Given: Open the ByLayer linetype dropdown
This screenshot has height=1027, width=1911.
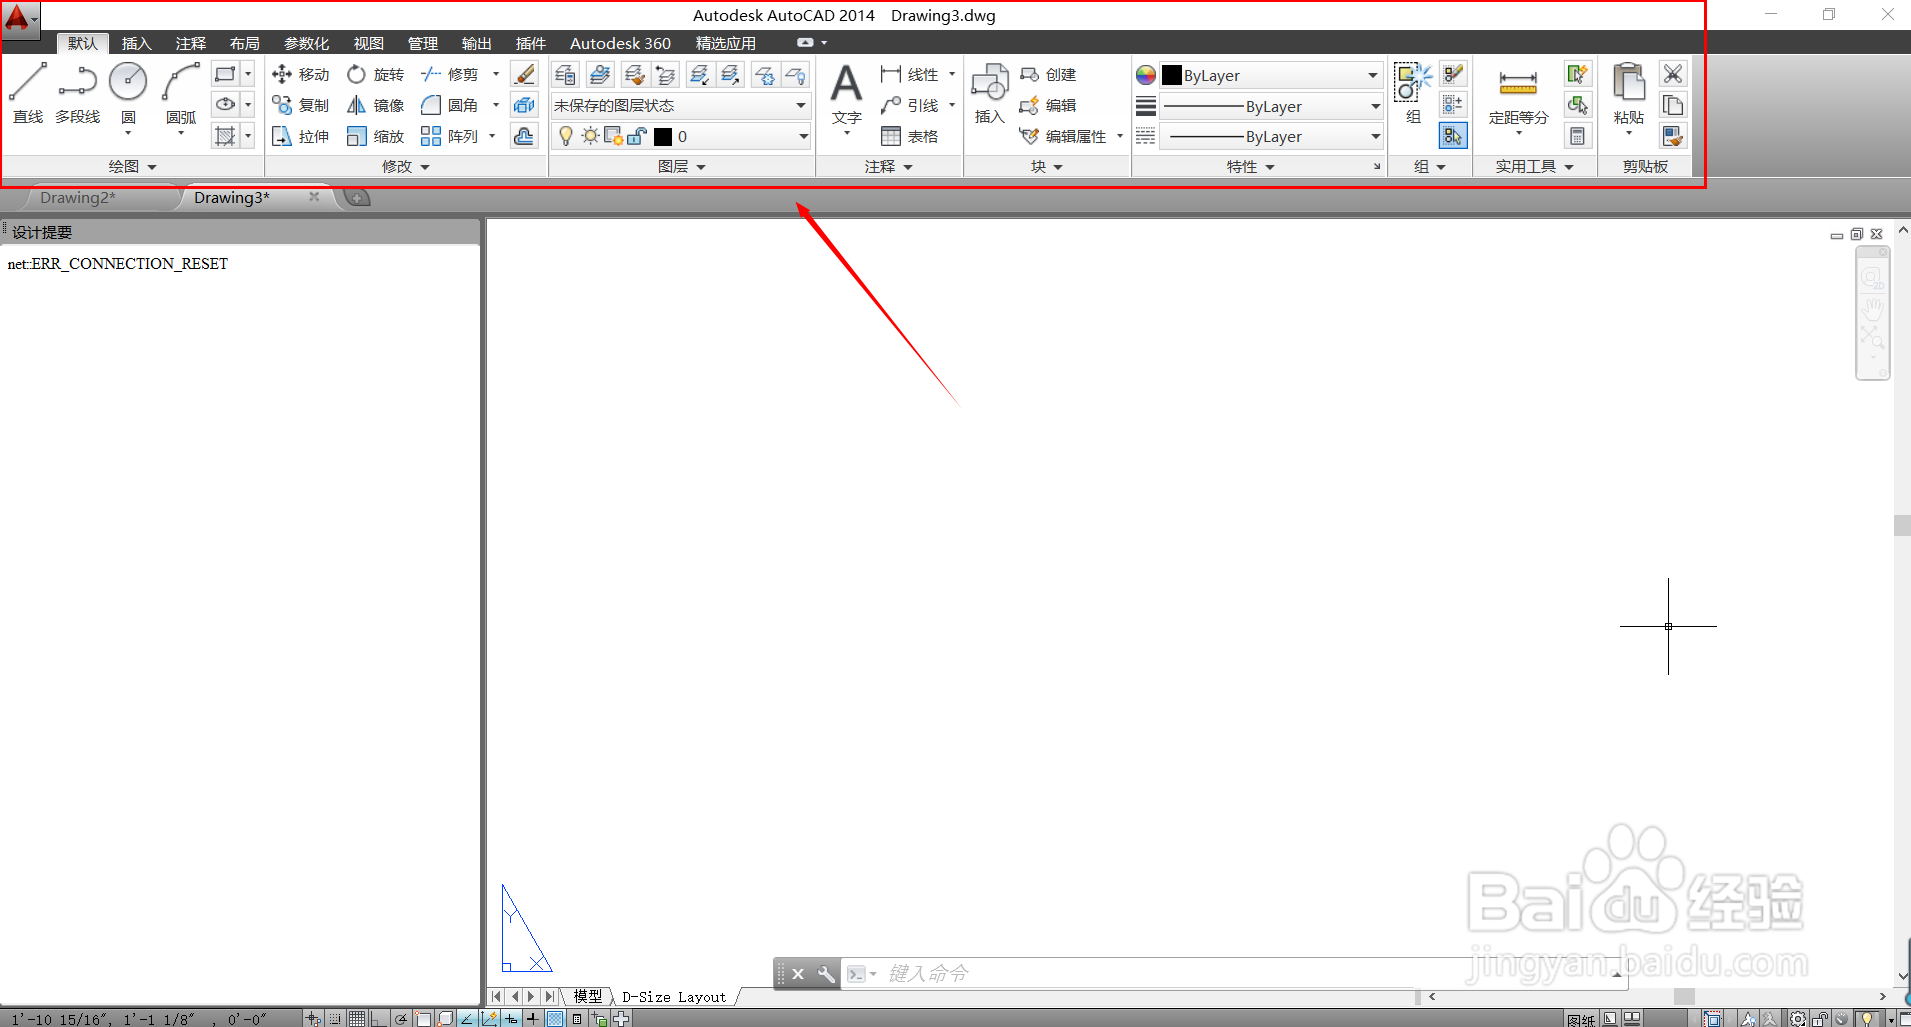Looking at the screenshot, I should point(1271,136).
